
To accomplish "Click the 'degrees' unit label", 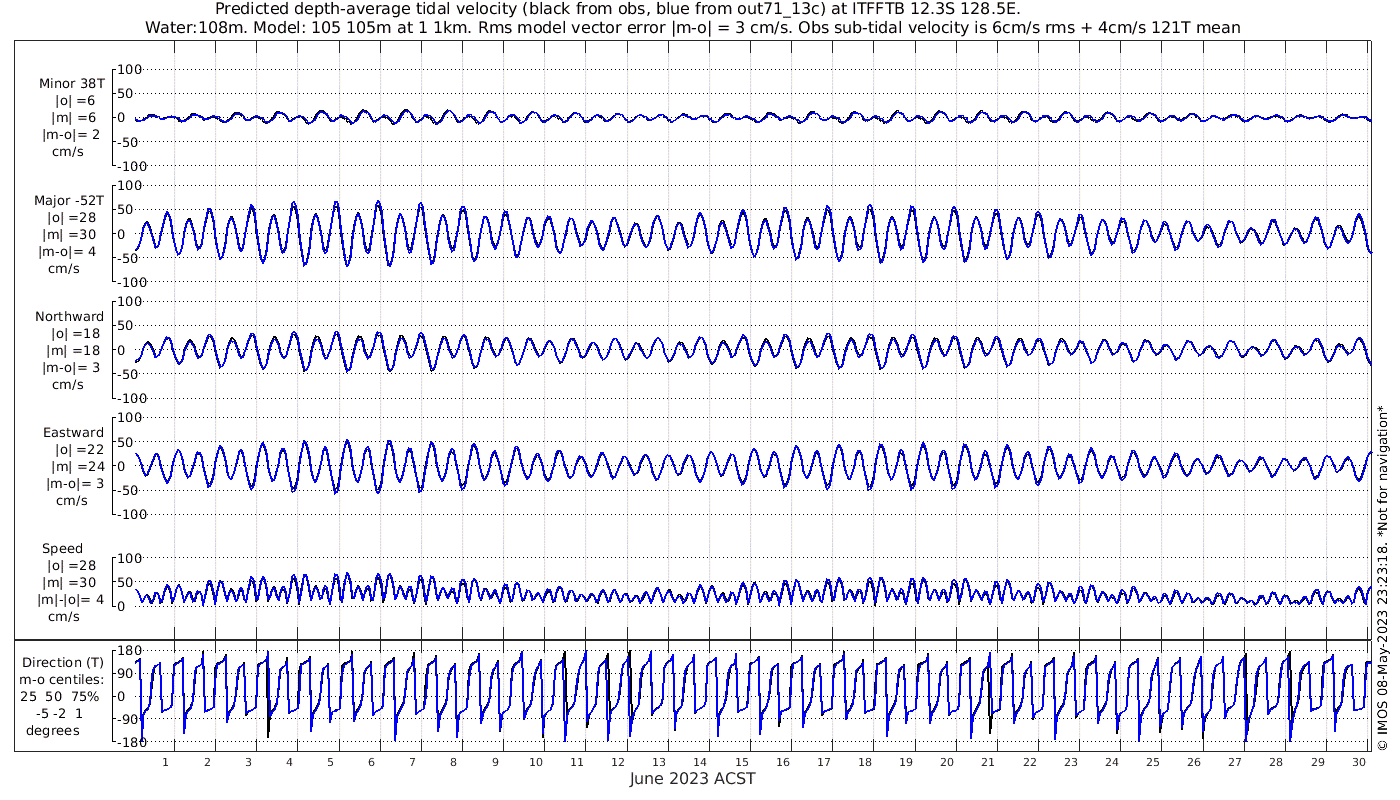I will coord(53,730).
